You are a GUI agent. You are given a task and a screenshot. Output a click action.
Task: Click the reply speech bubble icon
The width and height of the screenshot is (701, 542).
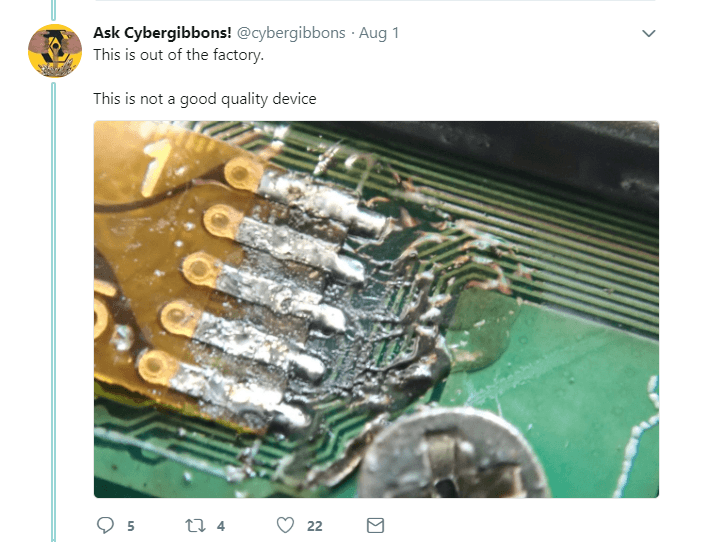pos(106,525)
